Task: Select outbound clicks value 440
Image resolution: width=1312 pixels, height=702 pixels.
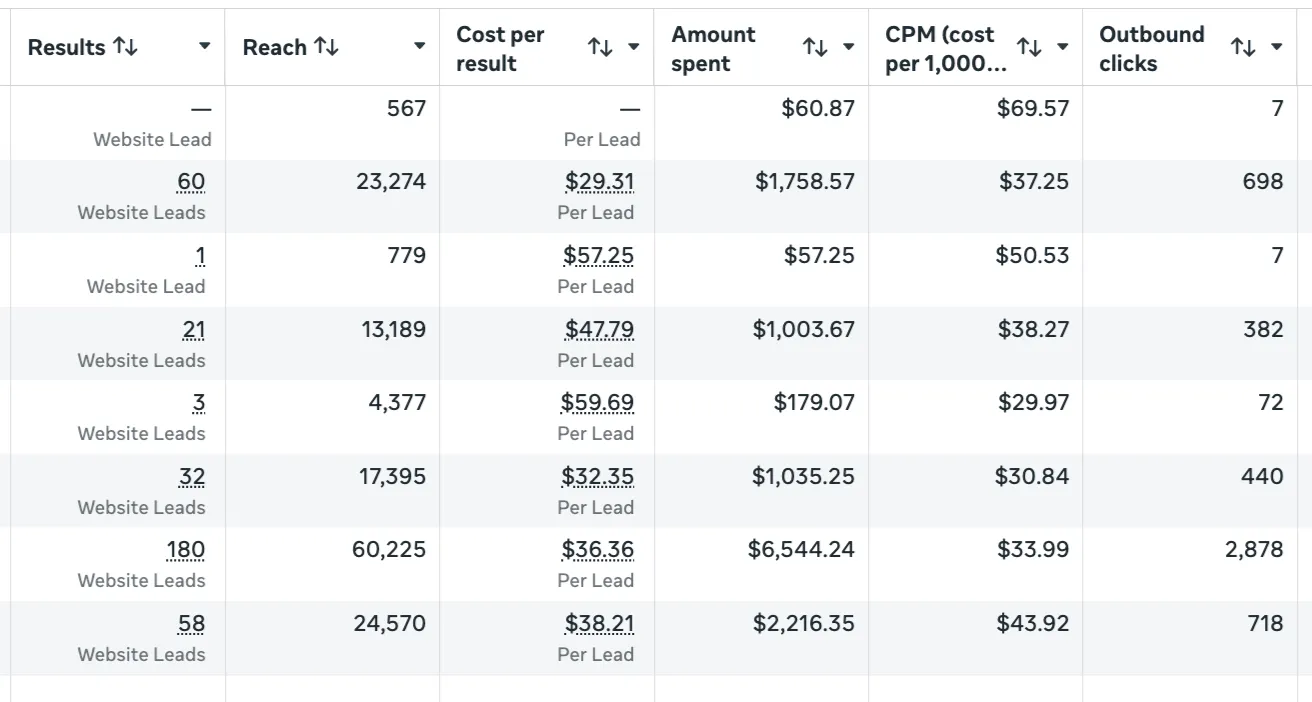Action: coord(1262,477)
